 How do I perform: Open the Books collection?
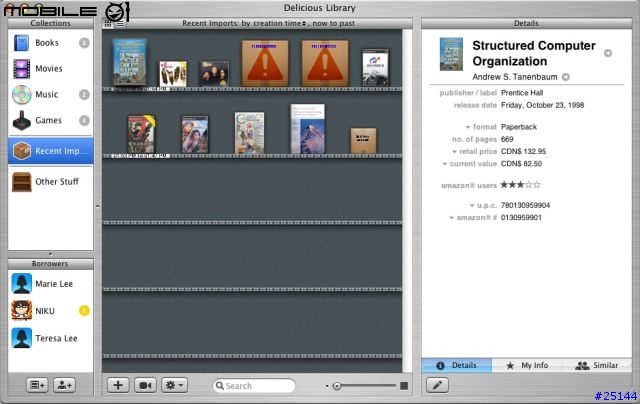coord(50,43)
